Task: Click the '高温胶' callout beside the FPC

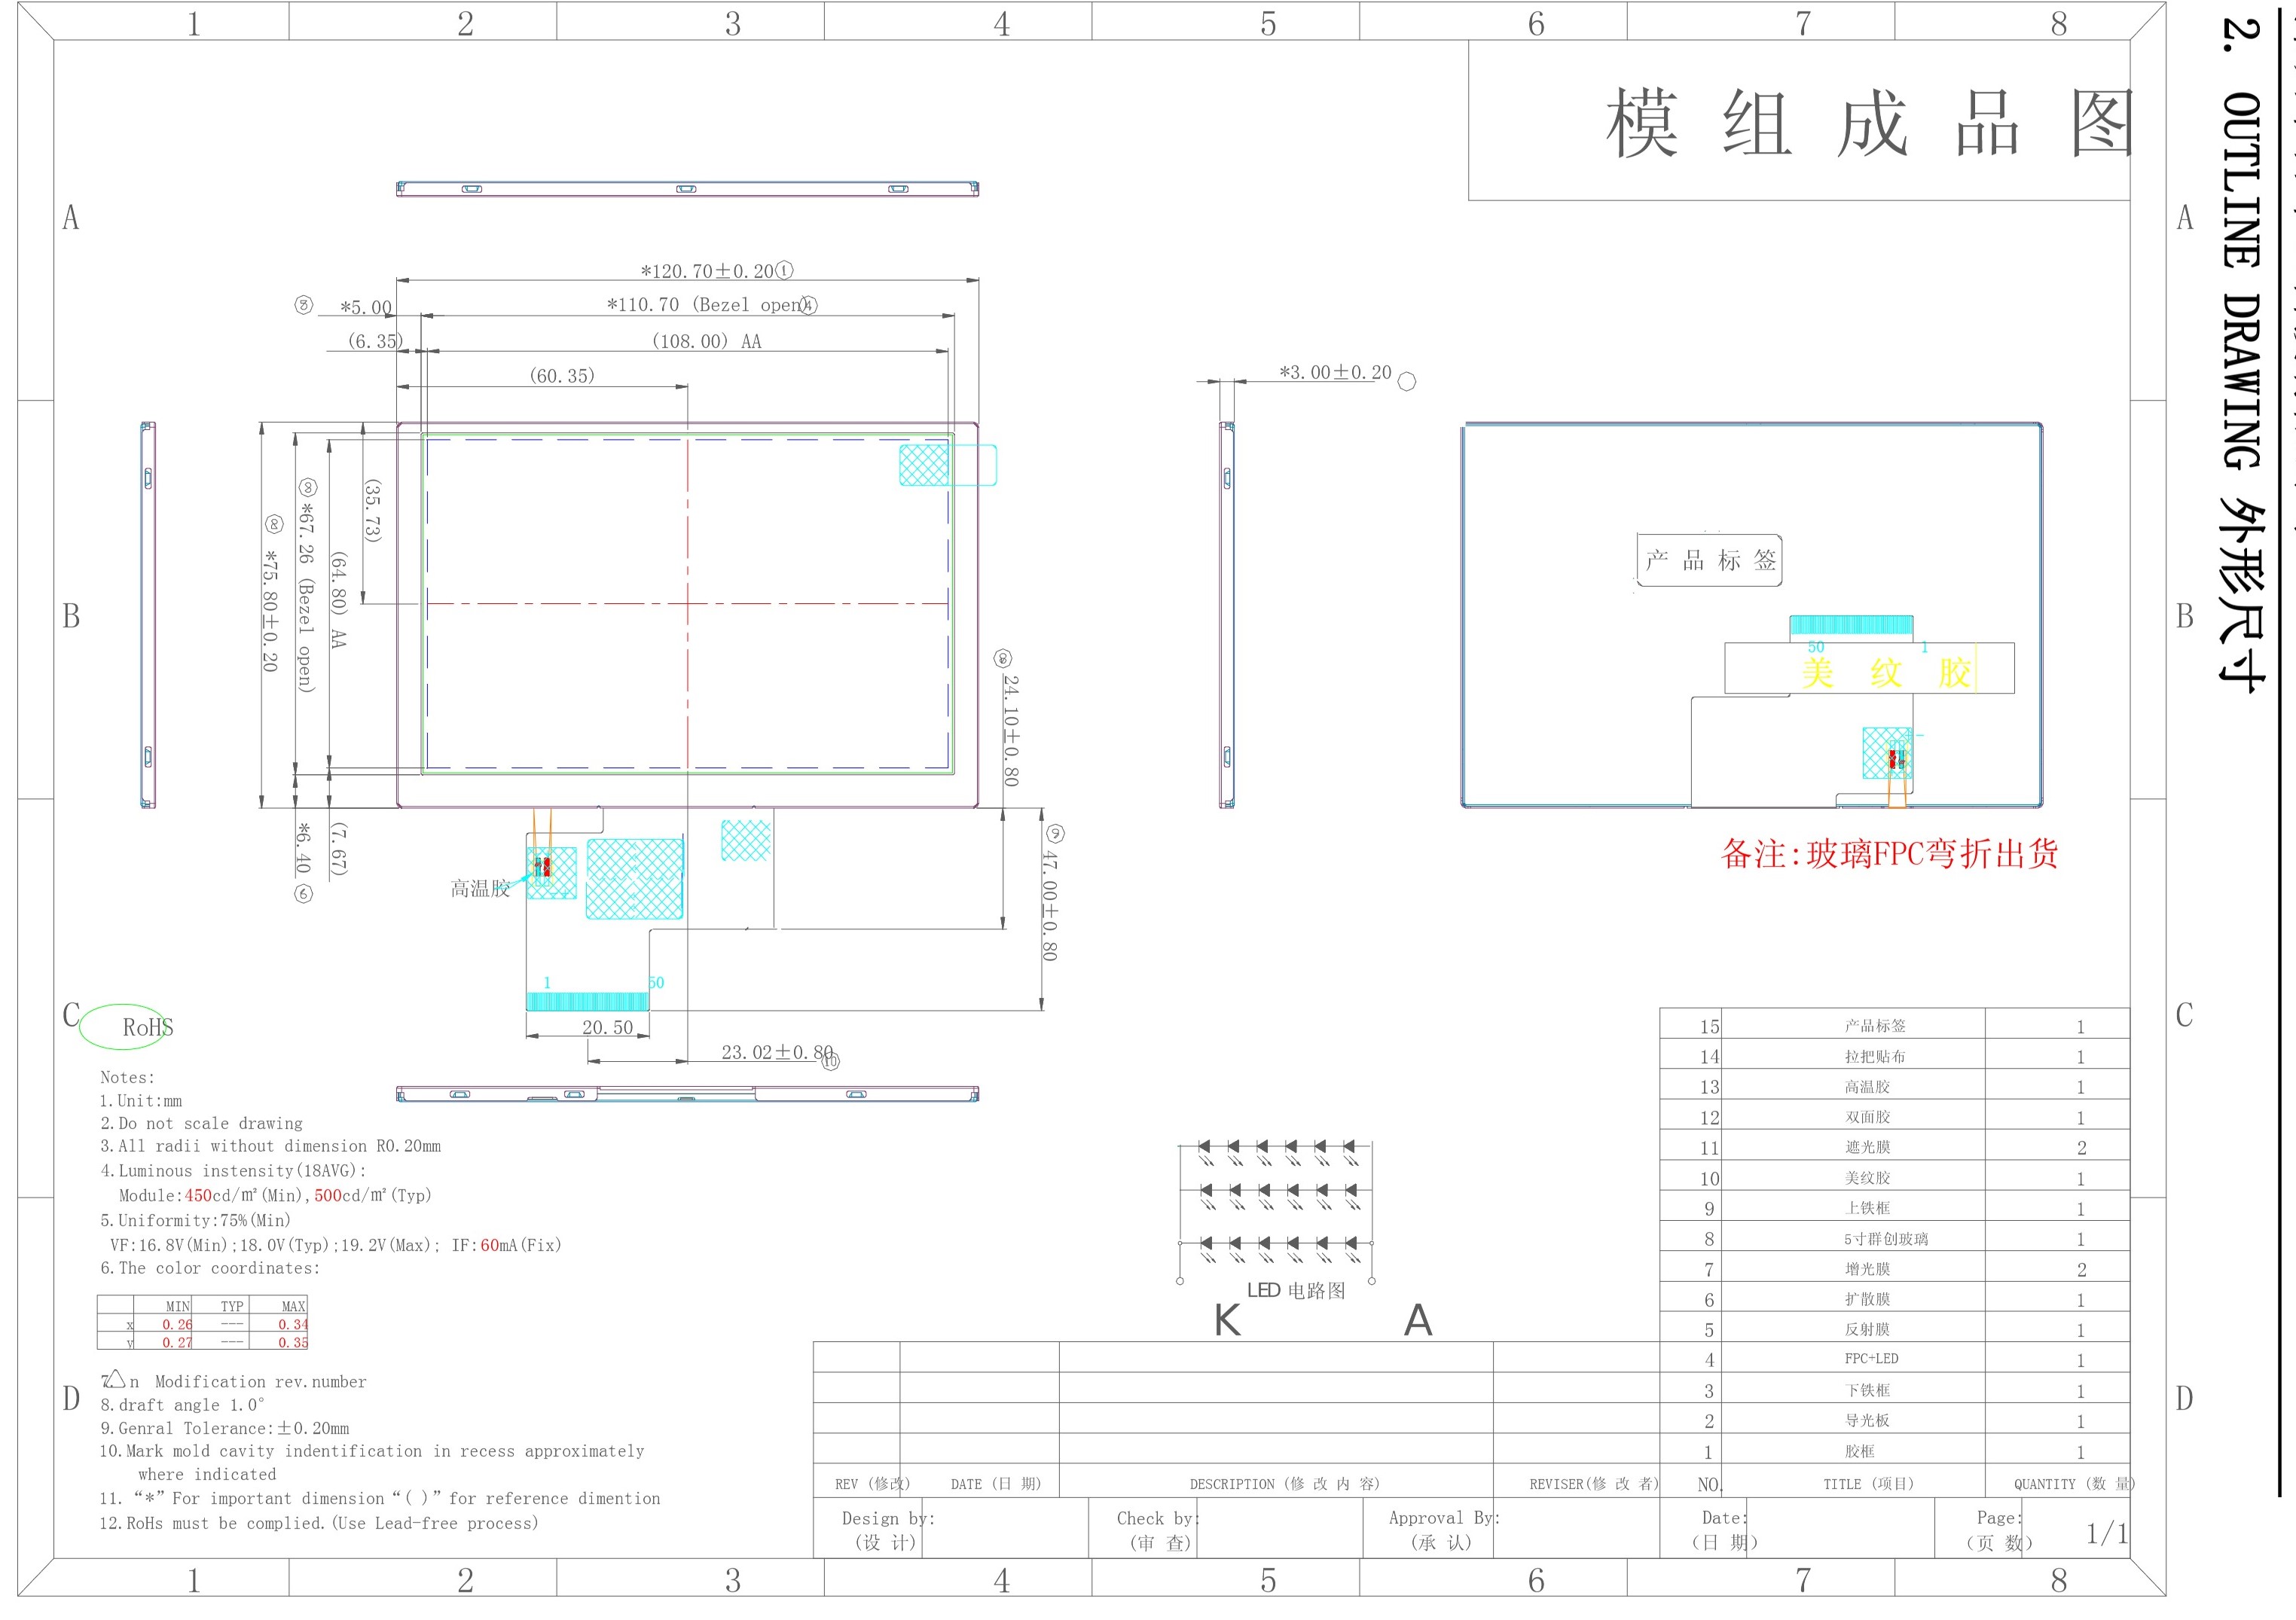Action: 480,888
